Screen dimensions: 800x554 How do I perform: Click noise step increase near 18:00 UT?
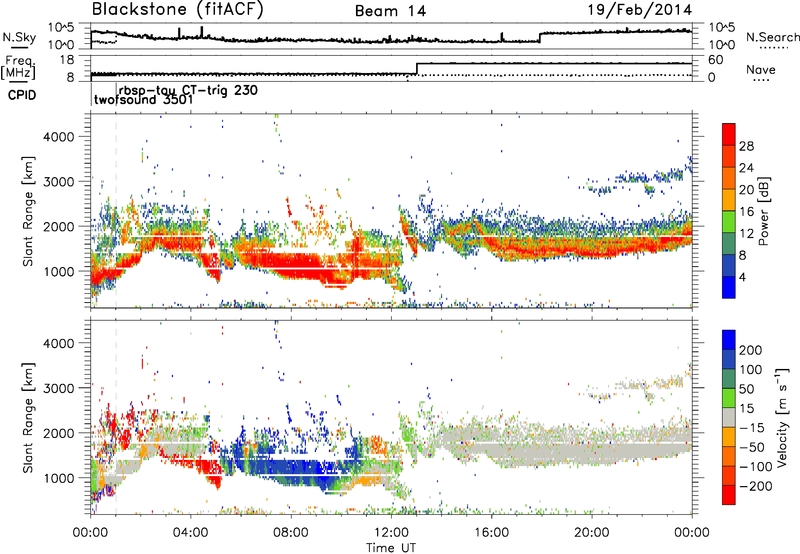click(540, 37)
